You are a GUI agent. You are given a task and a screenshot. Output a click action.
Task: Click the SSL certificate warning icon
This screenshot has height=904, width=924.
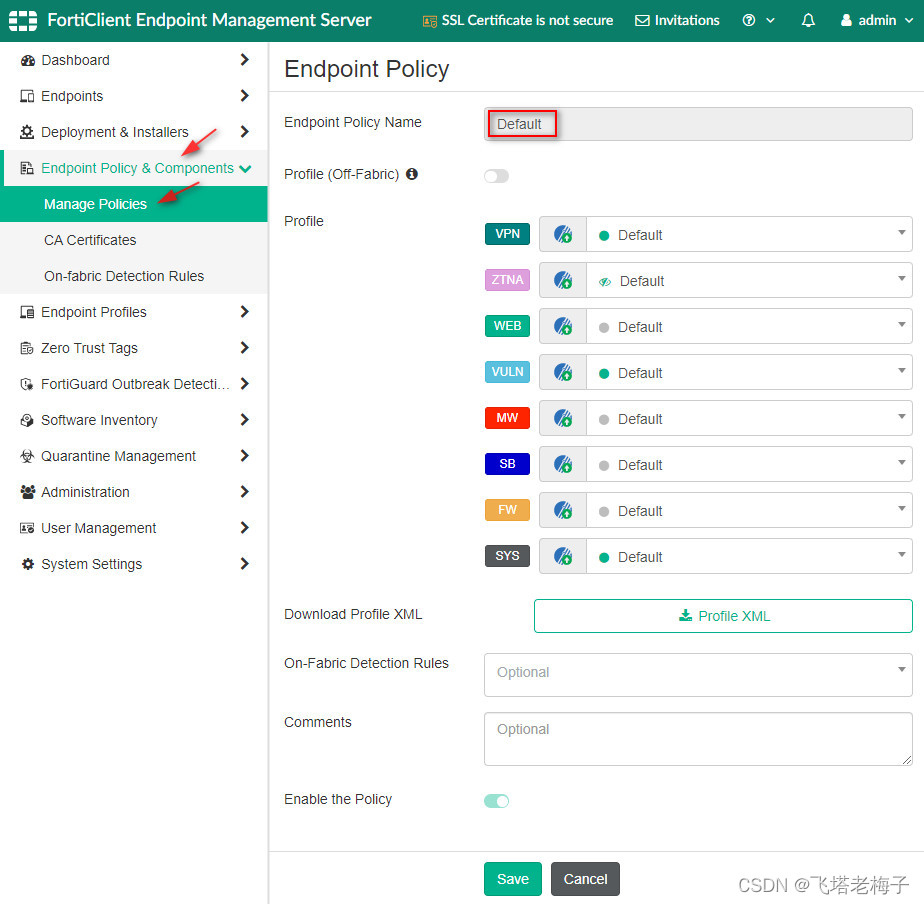[430, 21]
